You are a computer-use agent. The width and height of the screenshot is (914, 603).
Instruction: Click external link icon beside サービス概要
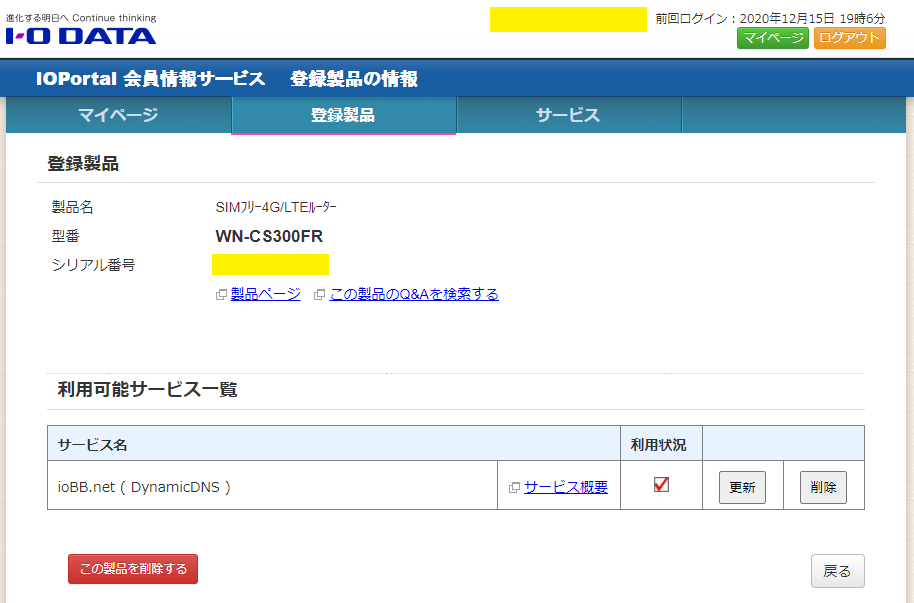click(x=514, y=488)
